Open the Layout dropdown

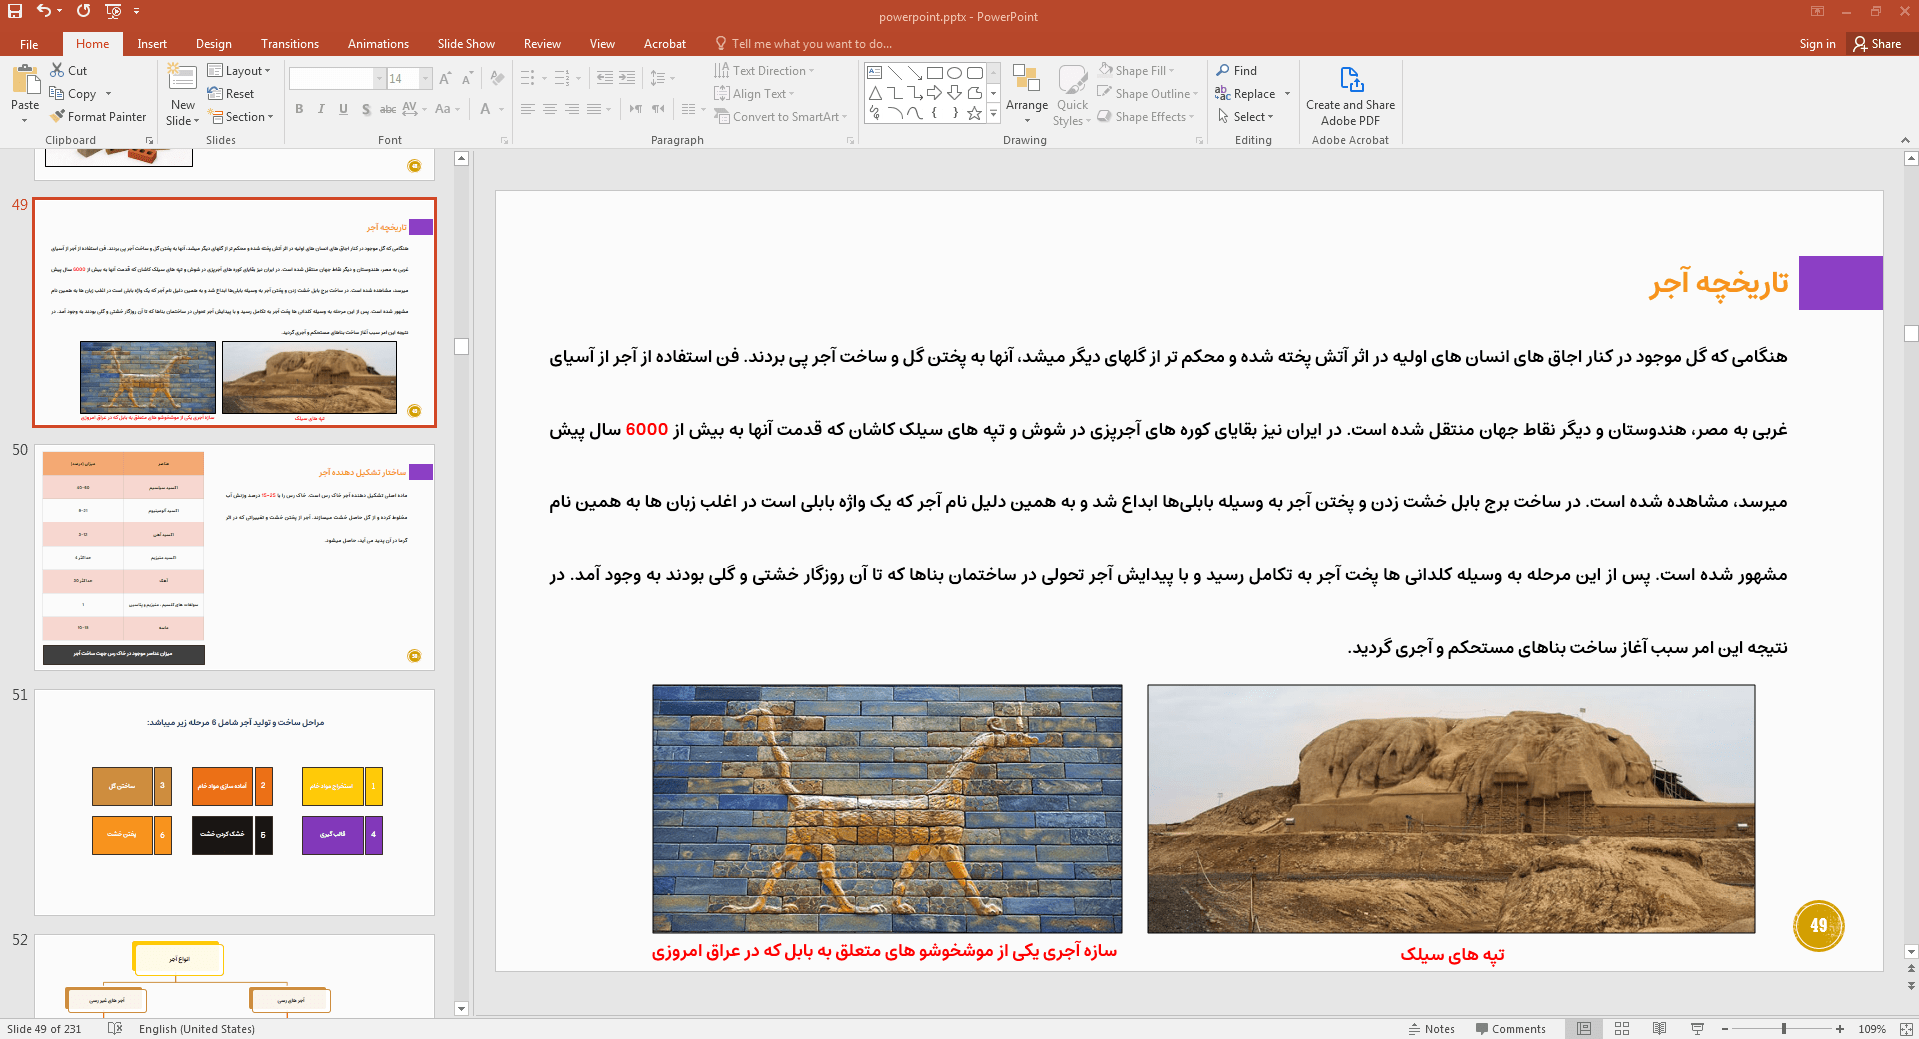(x=239, y=71)
